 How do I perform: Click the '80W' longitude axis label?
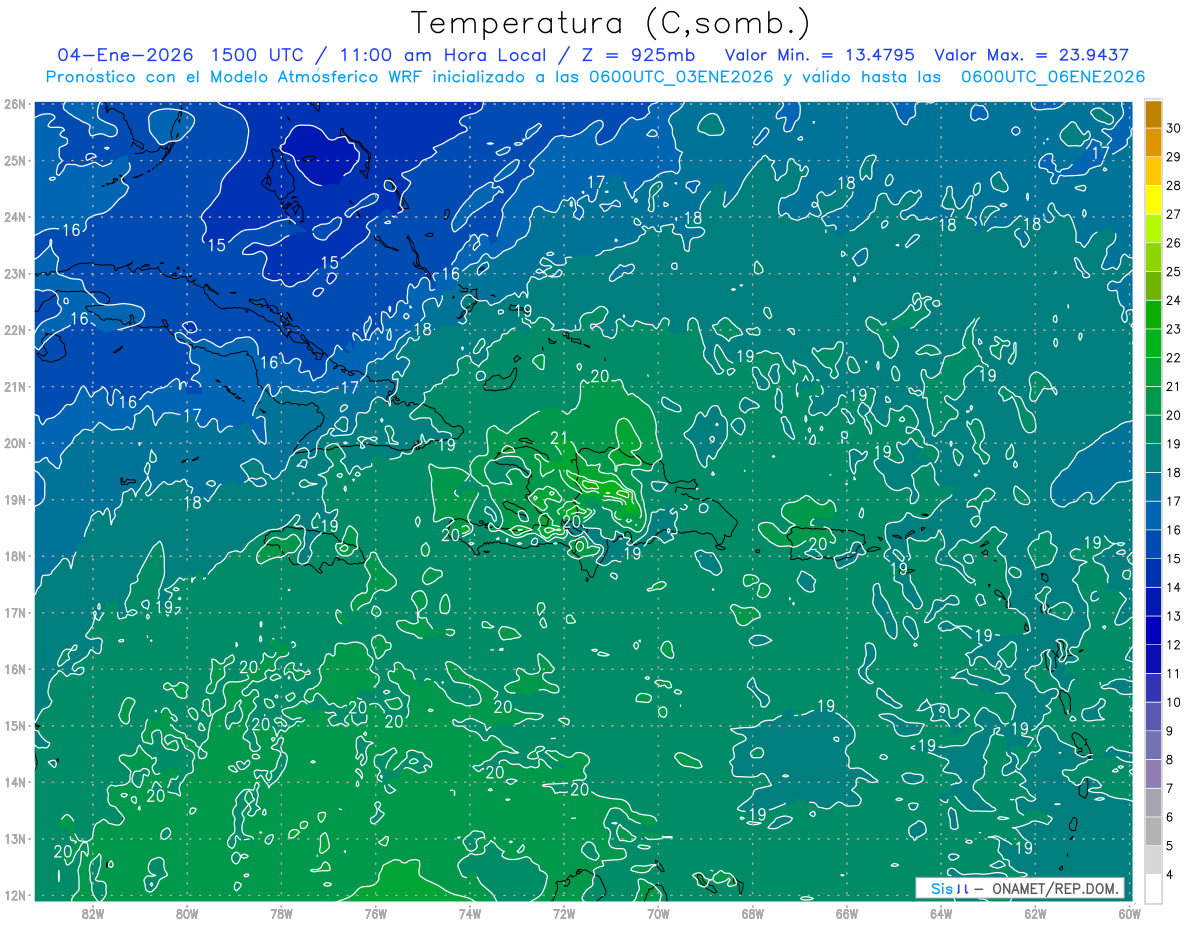[x=186, y=913]
